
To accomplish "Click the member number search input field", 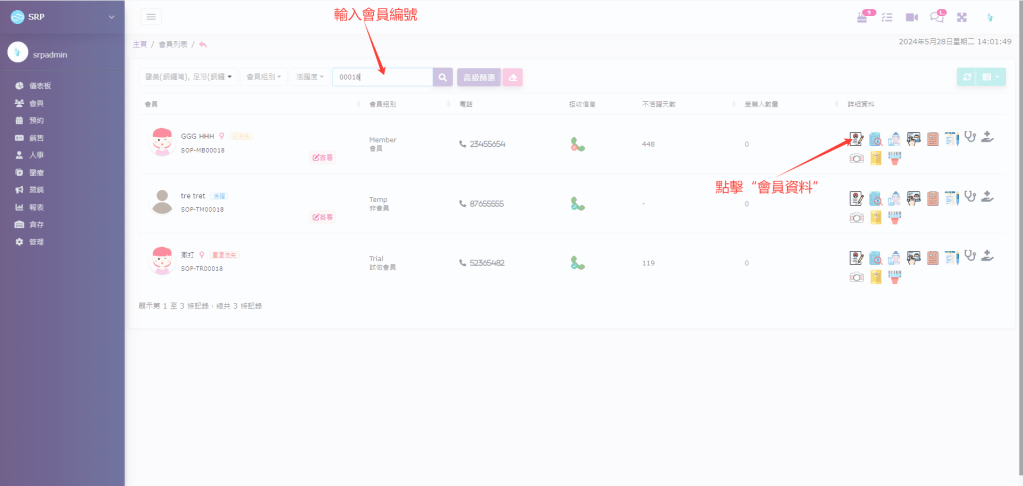I will point(382,77).
